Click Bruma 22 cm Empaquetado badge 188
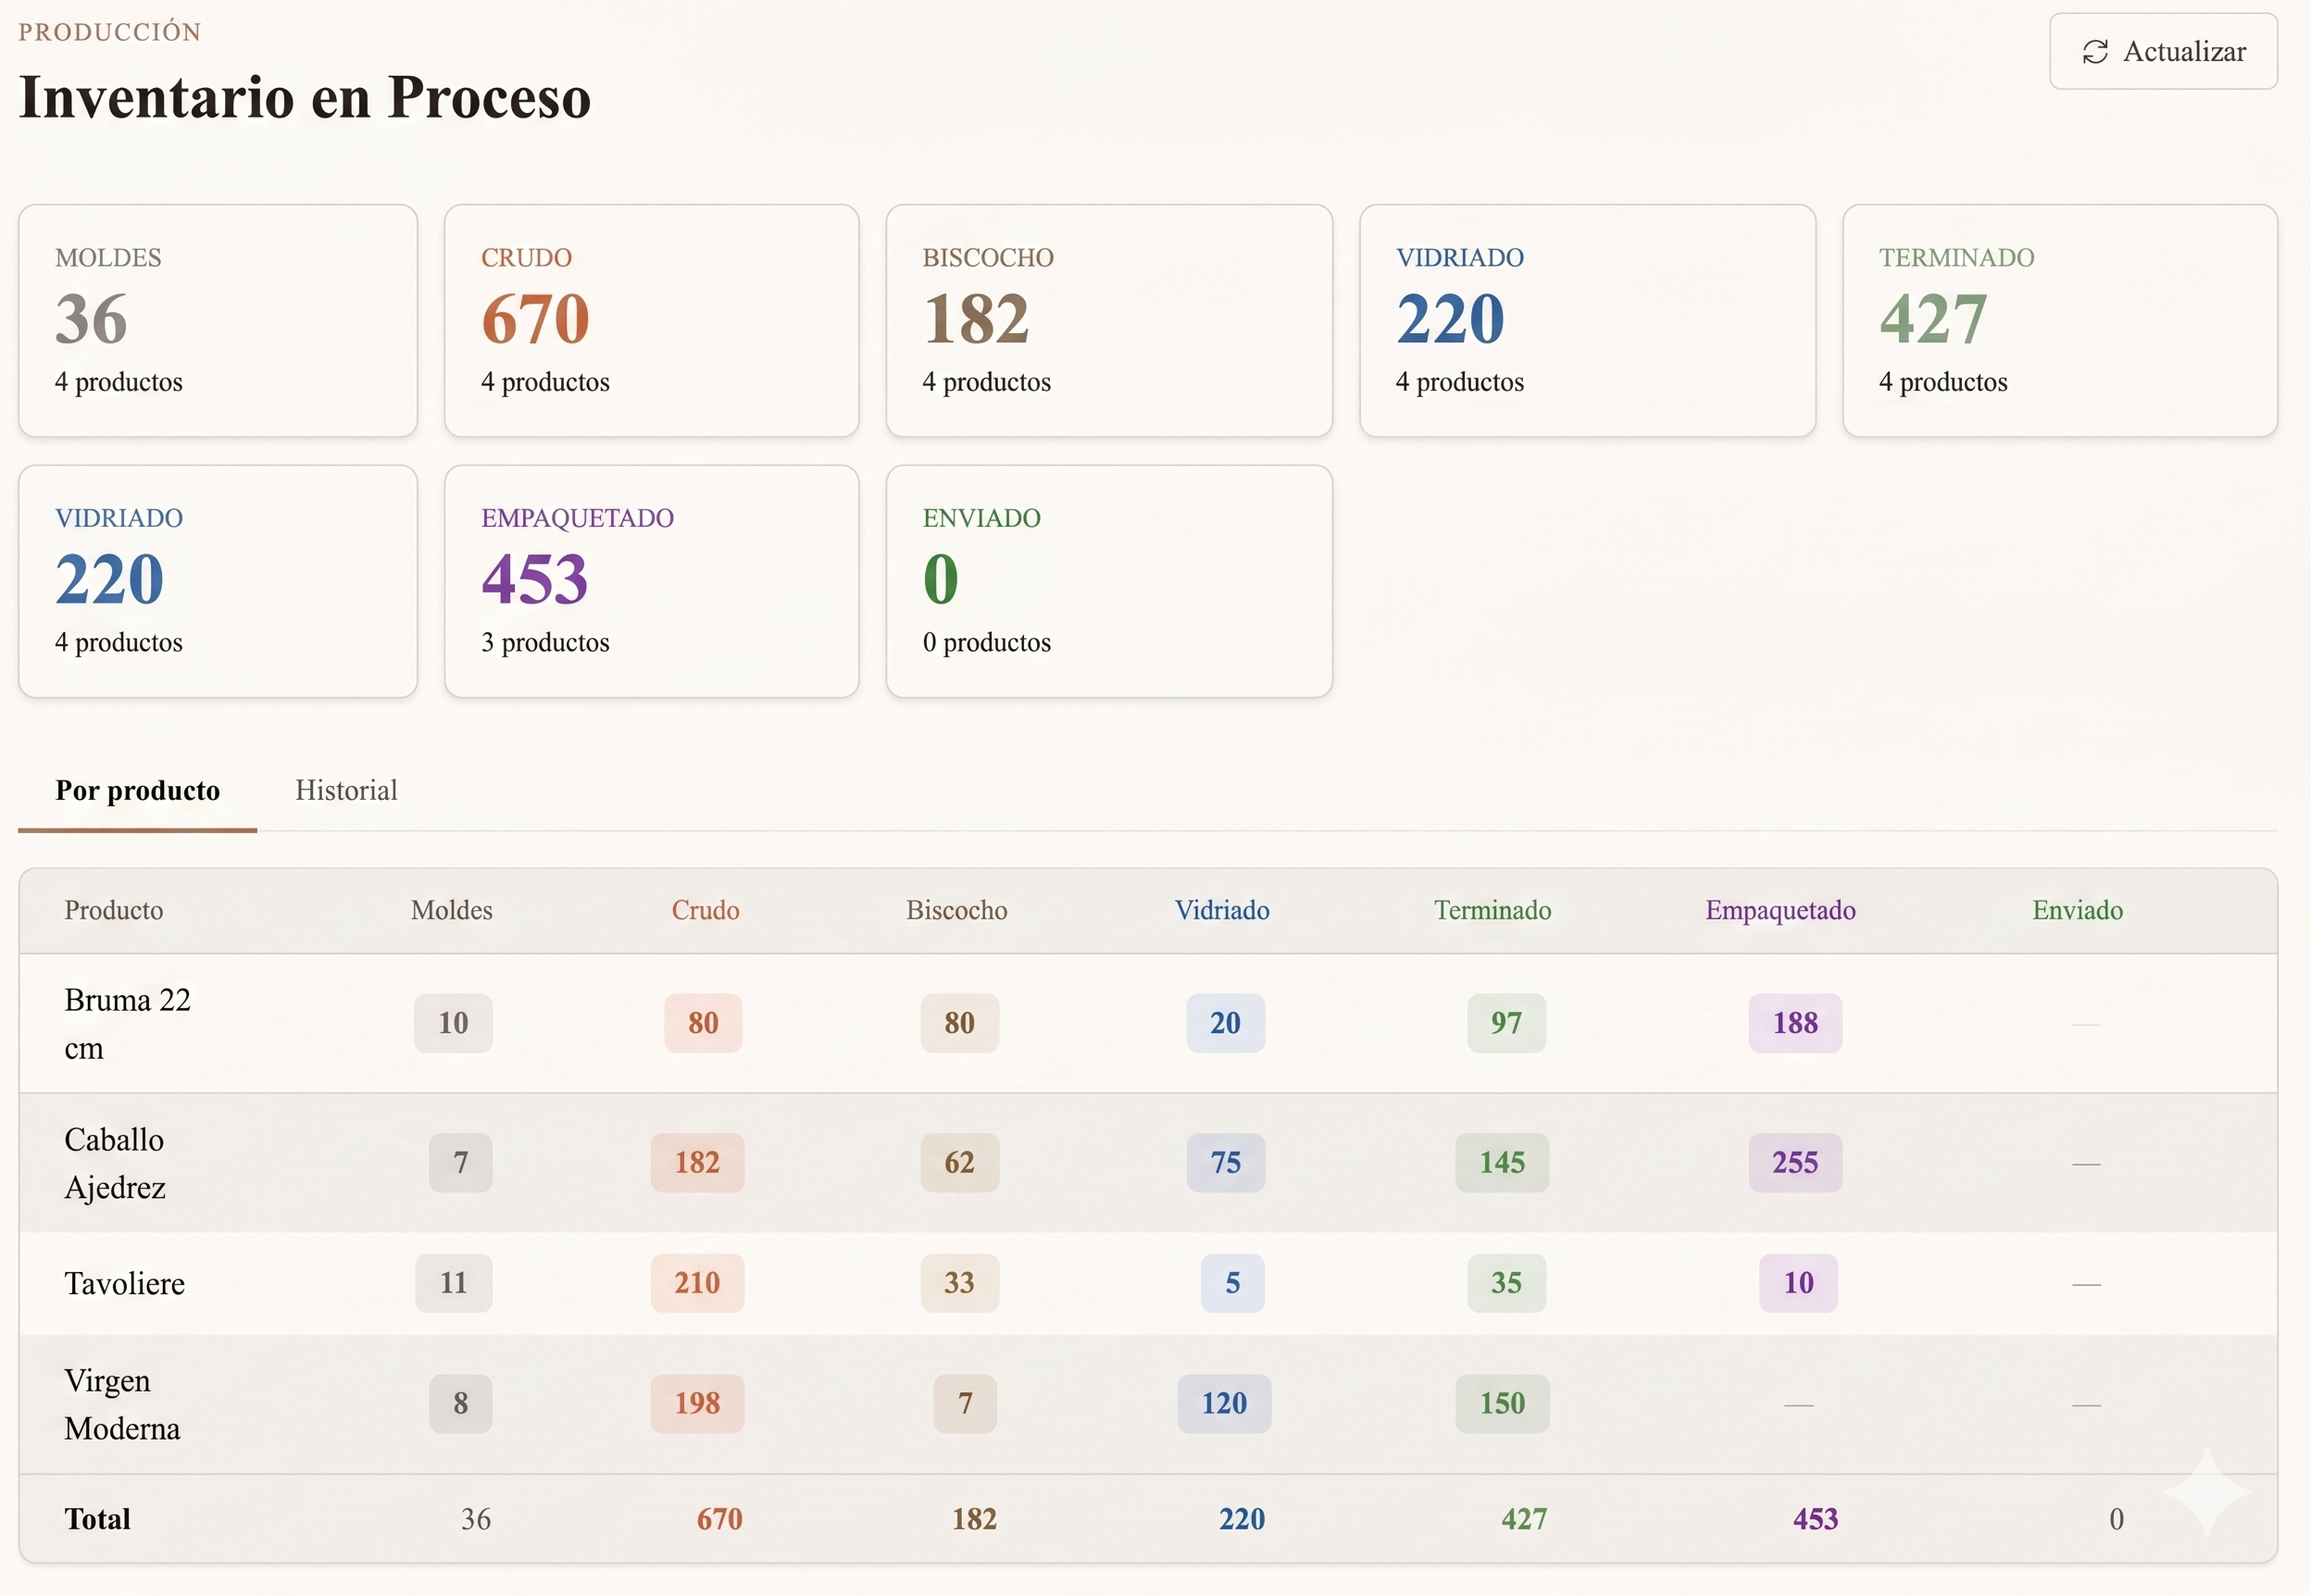The height and width of the screenshot is (1596, 2311). click(x=1795, y=1023)
